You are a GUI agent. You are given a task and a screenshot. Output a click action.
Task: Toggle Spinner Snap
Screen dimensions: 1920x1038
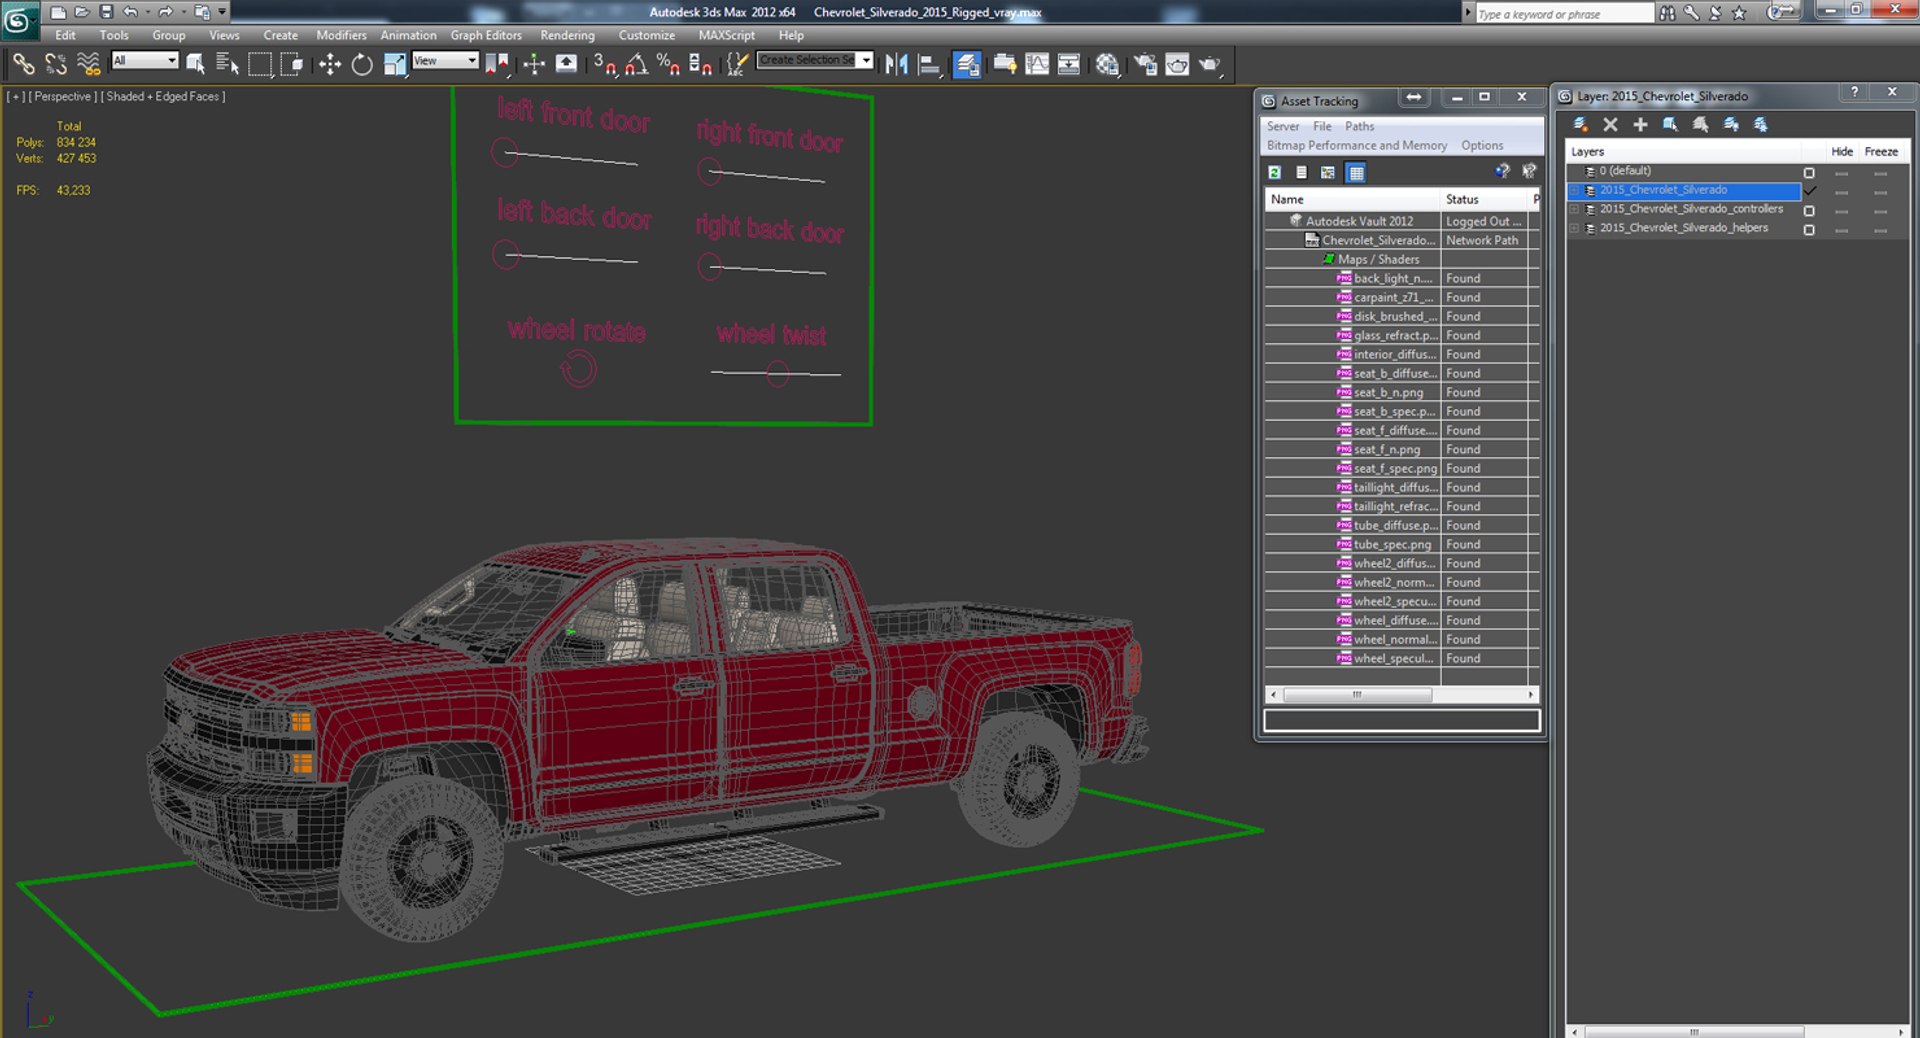(x=700, y=65)
